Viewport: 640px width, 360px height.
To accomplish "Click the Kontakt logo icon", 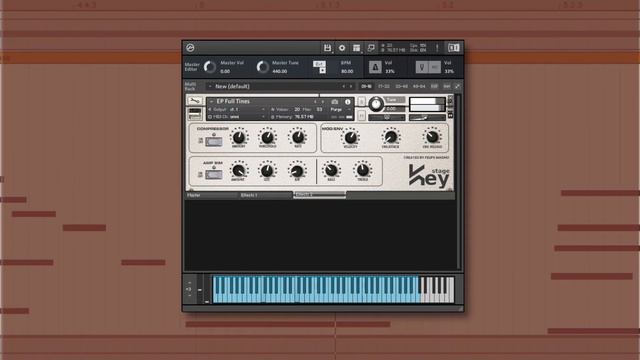I will [190, 48].
